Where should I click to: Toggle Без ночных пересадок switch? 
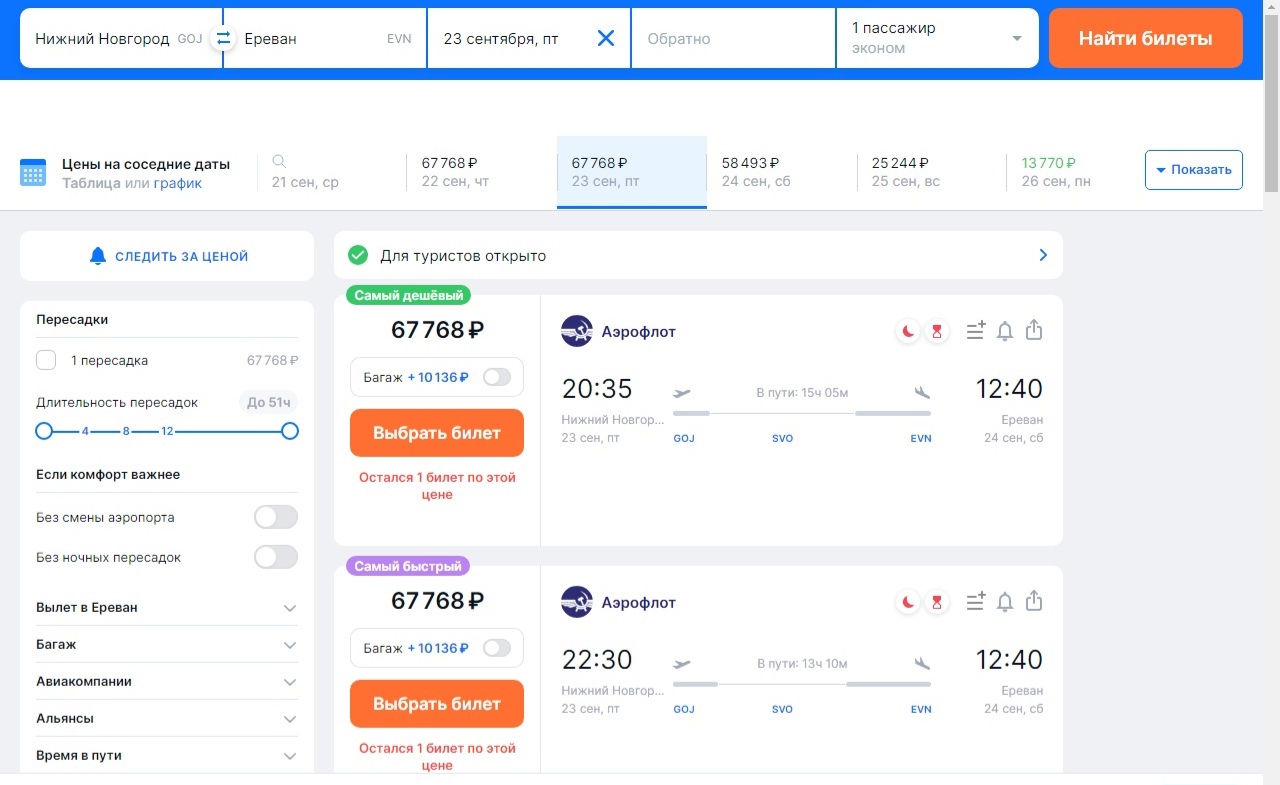tap(276, 557)
